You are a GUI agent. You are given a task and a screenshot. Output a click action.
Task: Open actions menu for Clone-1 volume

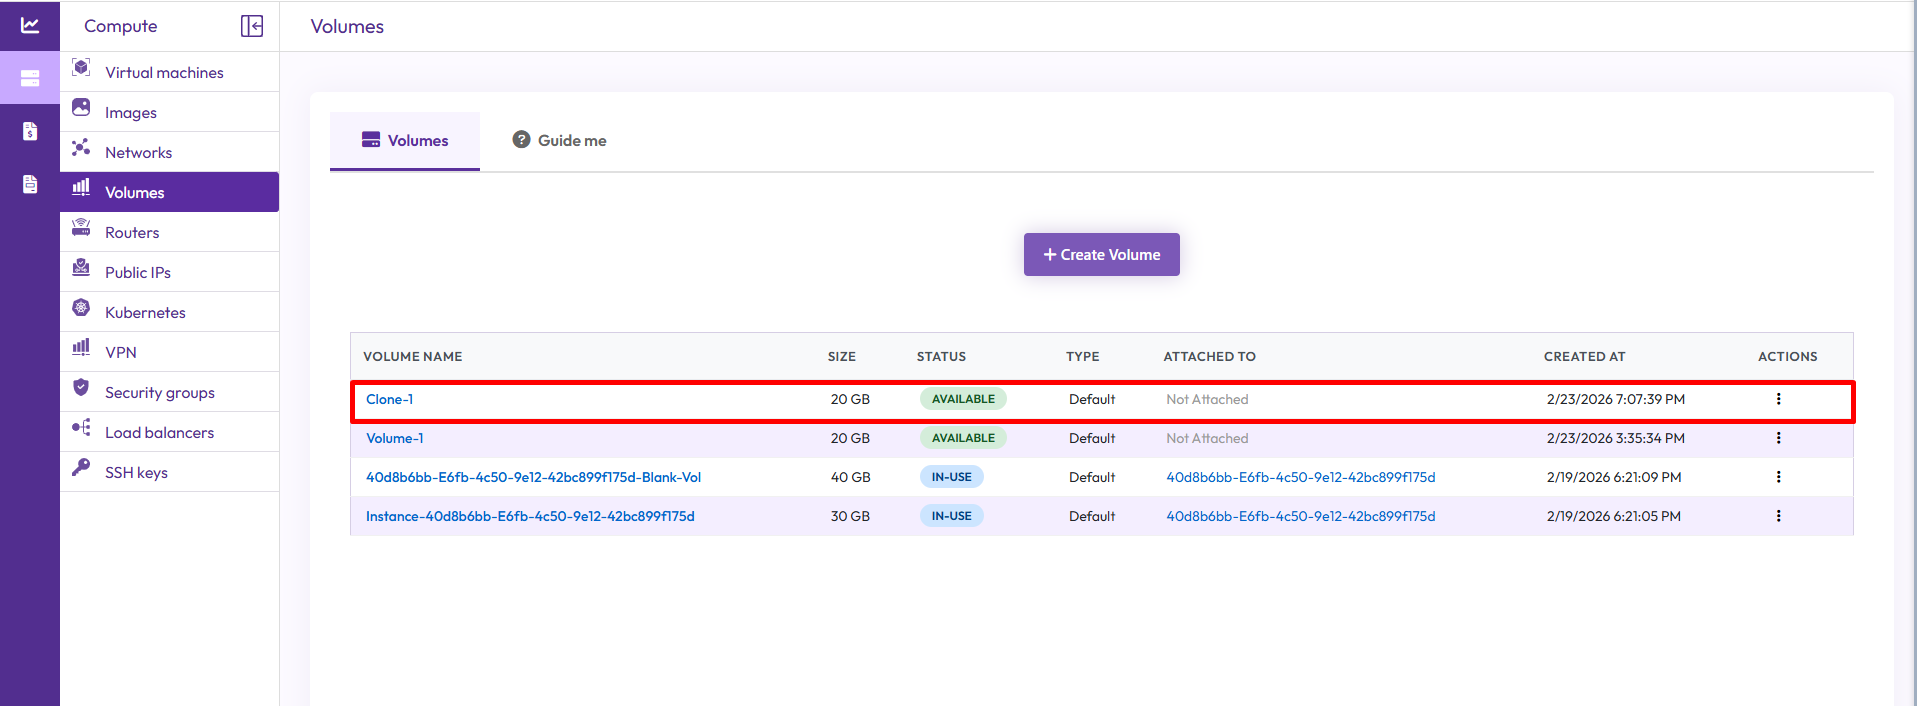(x=1778, y=399)
